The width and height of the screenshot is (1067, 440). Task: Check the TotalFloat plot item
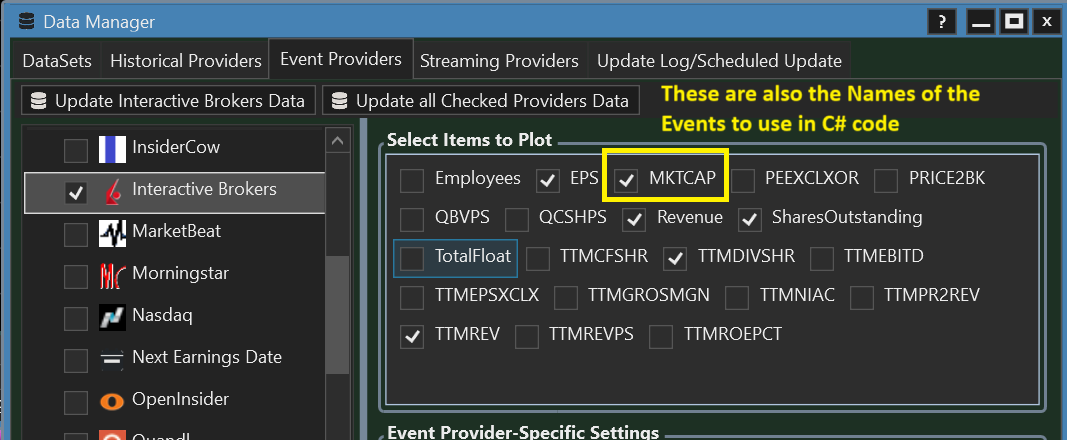(412, 258)
